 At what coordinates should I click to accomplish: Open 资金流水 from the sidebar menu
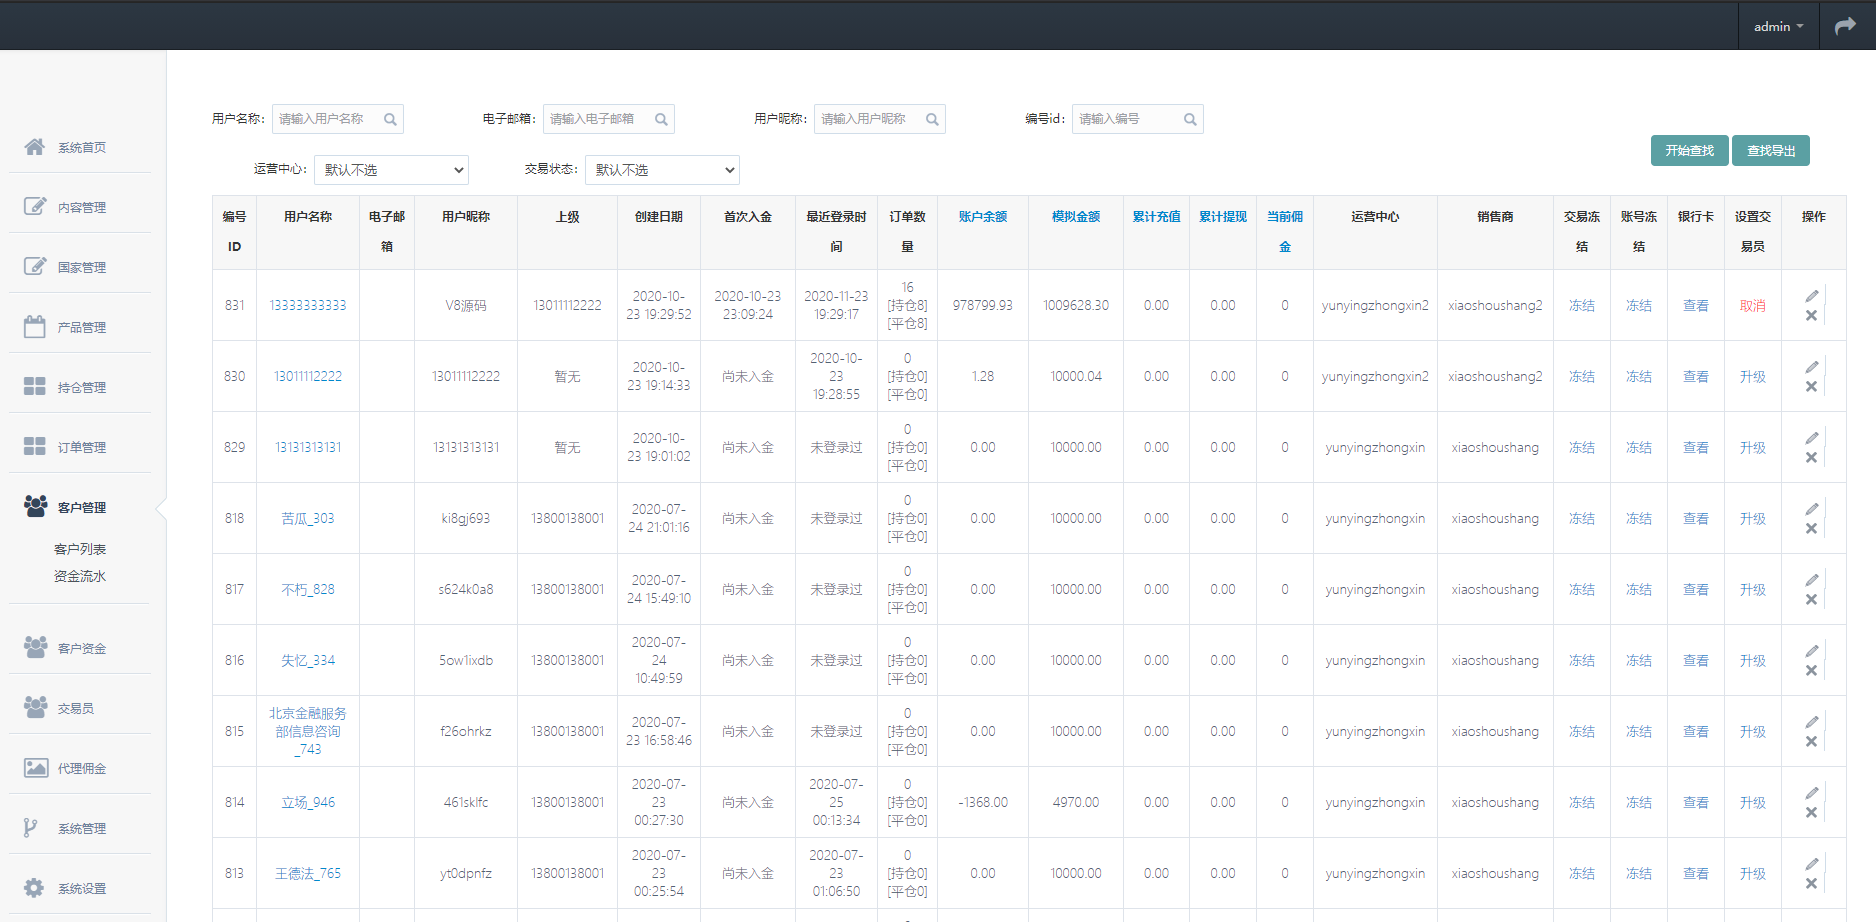(x=80, y=576)
